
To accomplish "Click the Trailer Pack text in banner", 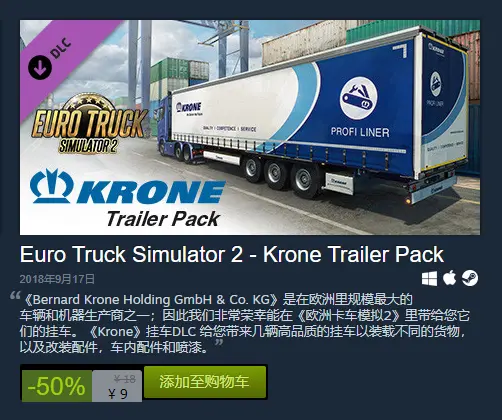I will (x=163, y=219).
